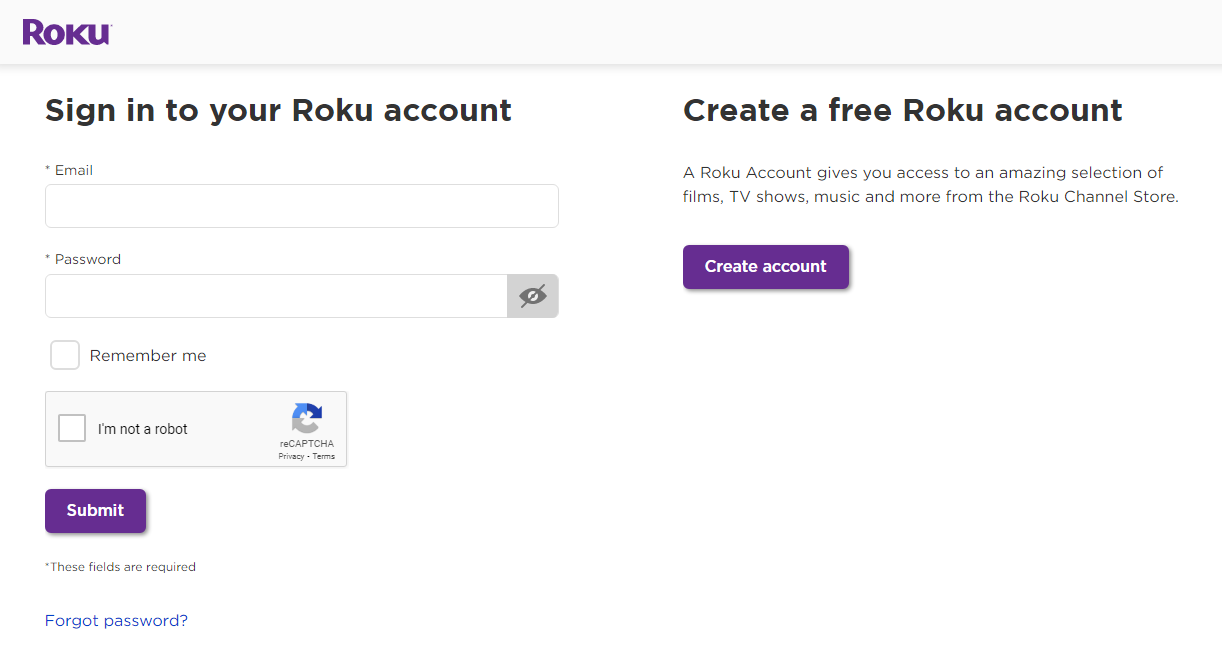Click the Create account button
The image size is (1222, 654).
click(x=765, y=267)
